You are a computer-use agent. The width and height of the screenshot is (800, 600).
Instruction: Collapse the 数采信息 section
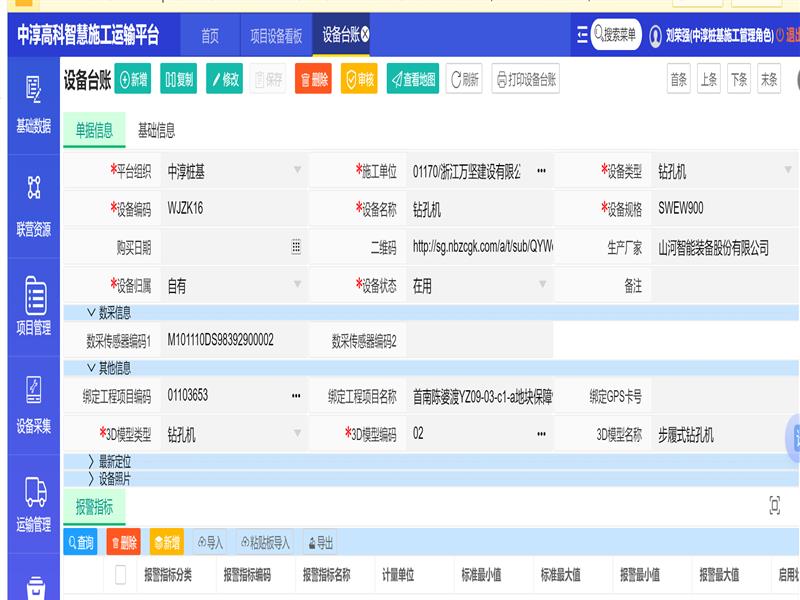pyautogui.click(x=109, y=313)
